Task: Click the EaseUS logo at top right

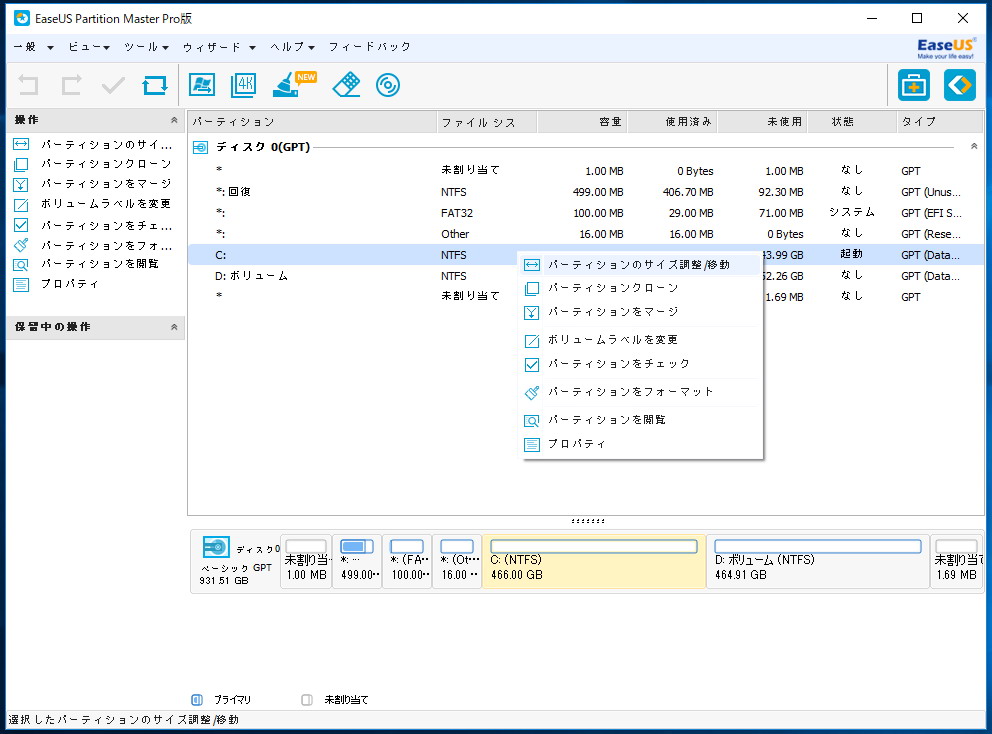Action: tap(946, 47)
